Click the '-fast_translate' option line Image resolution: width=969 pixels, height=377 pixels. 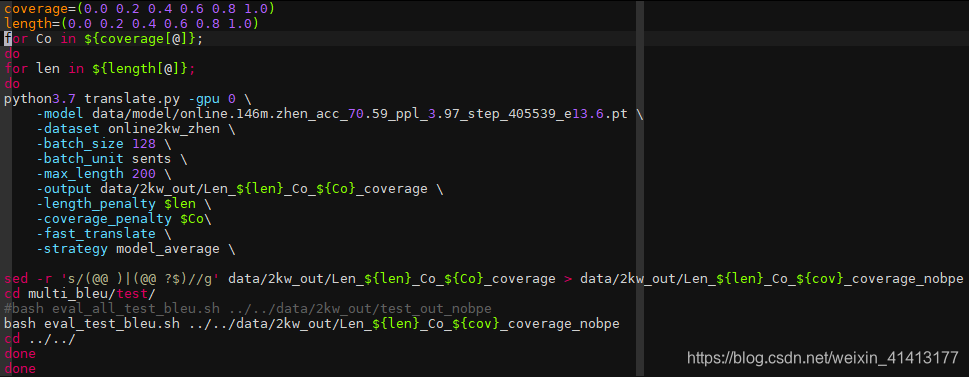(104, 234)
